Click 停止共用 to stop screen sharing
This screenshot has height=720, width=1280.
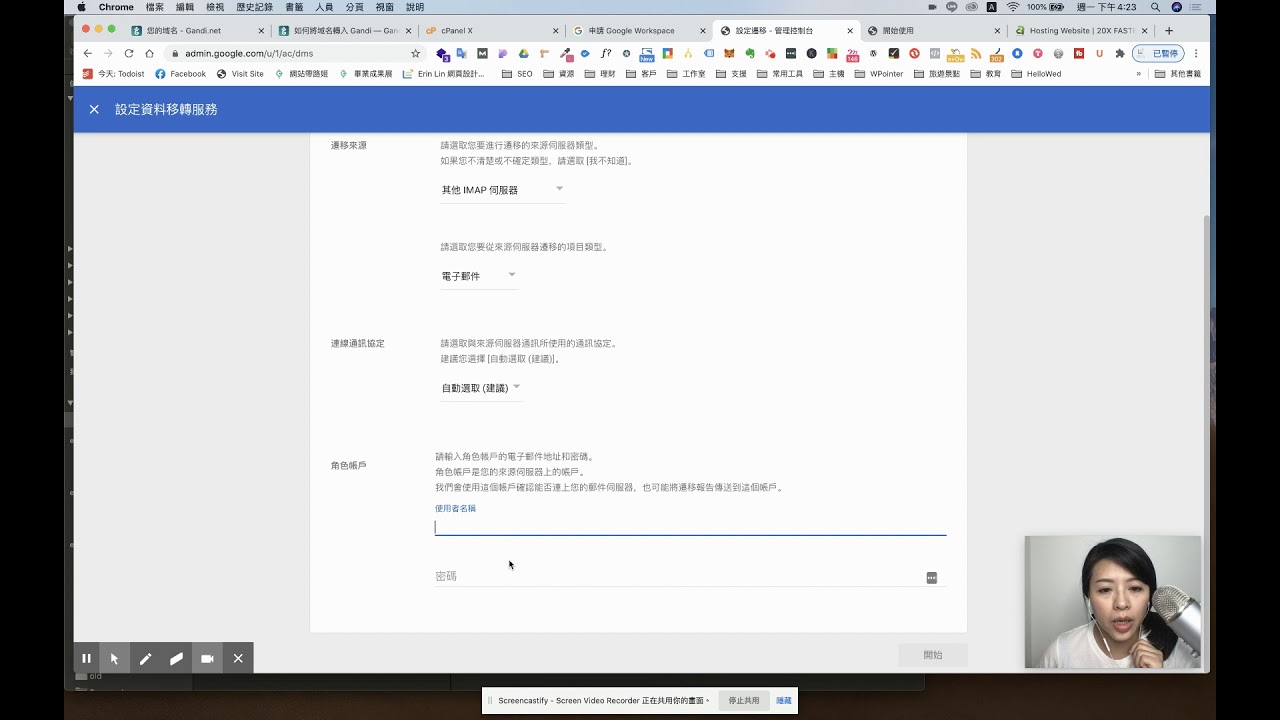743,700
